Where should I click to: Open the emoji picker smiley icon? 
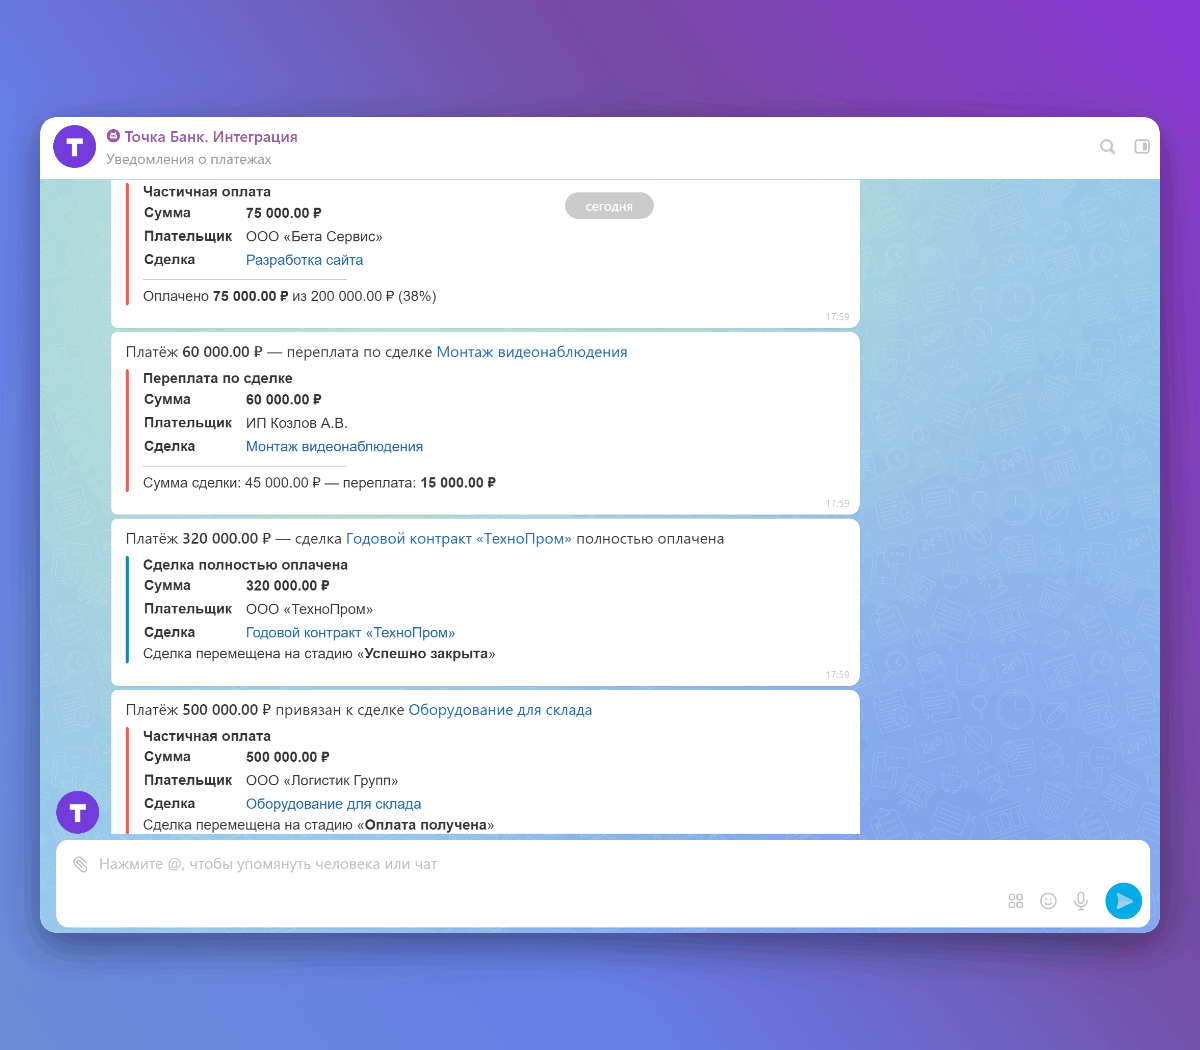click(1048, 901)
